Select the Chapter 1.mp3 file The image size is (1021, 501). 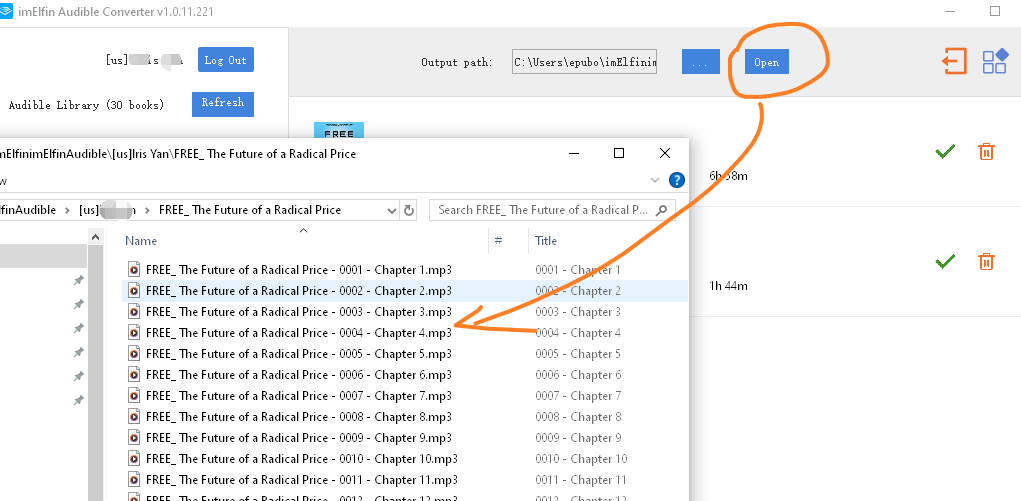[x=299, y=270]
